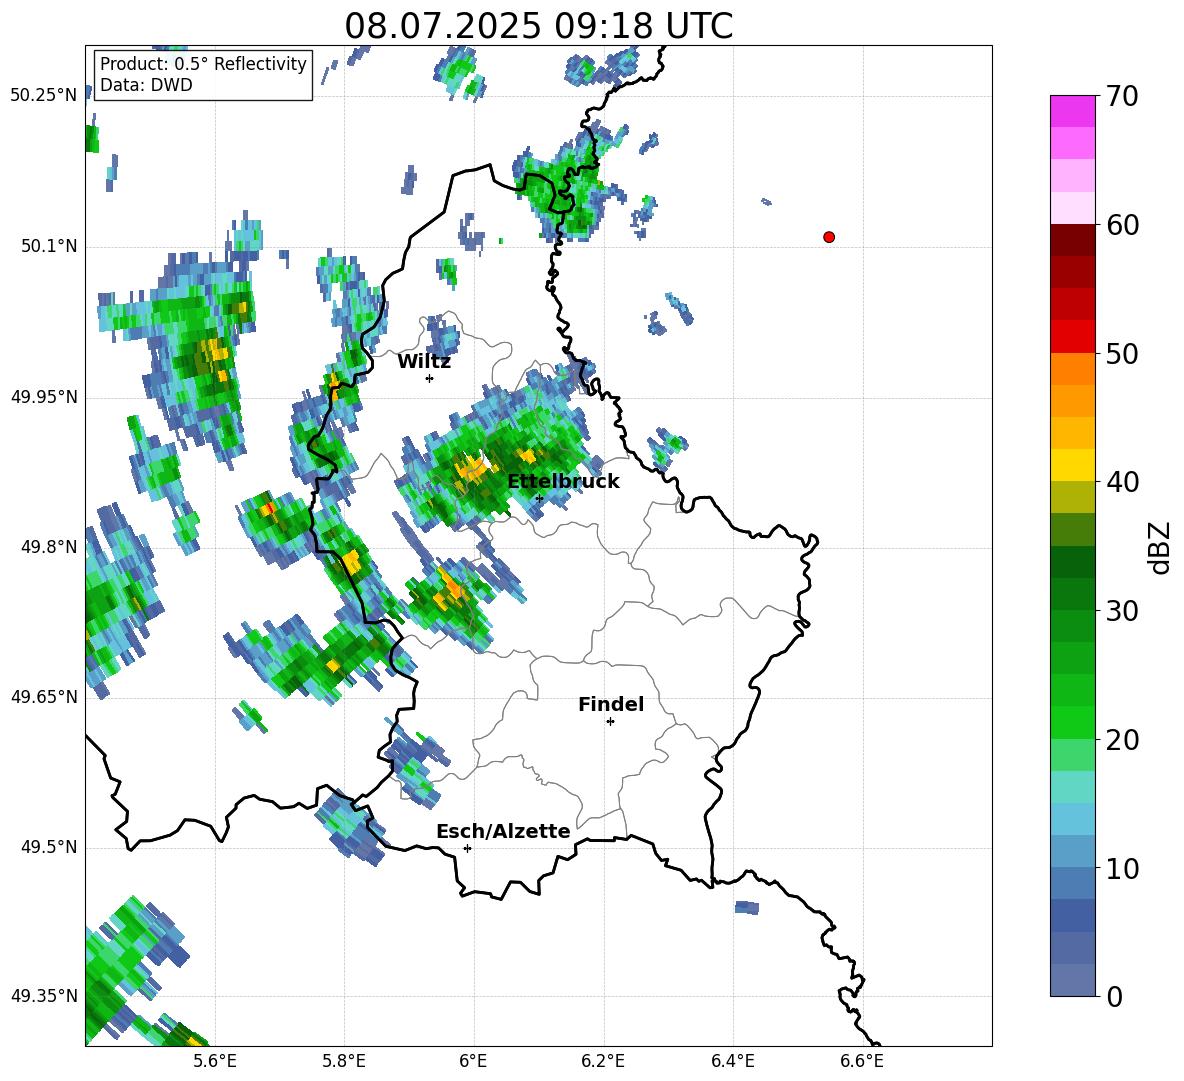Click the cross marker below Findel

pyautogui.click(x=610, y=722)
